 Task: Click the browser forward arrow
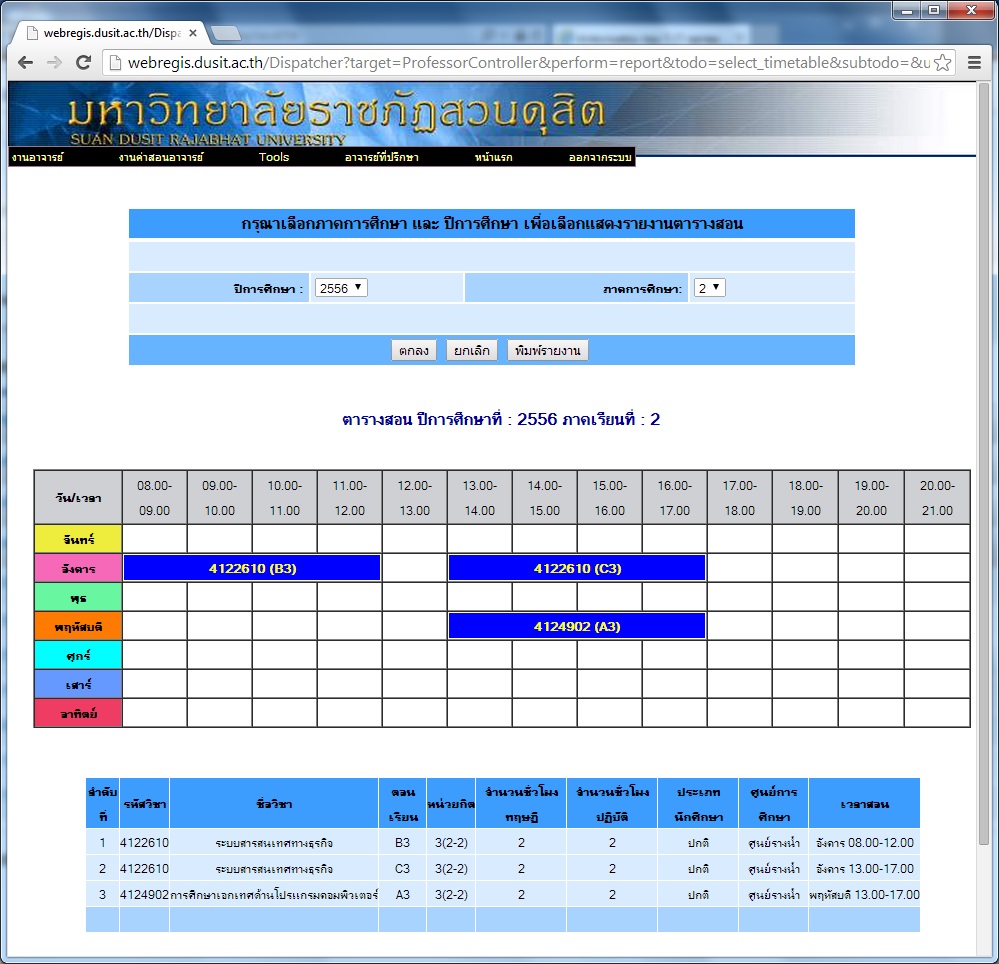tap(55, 62)
